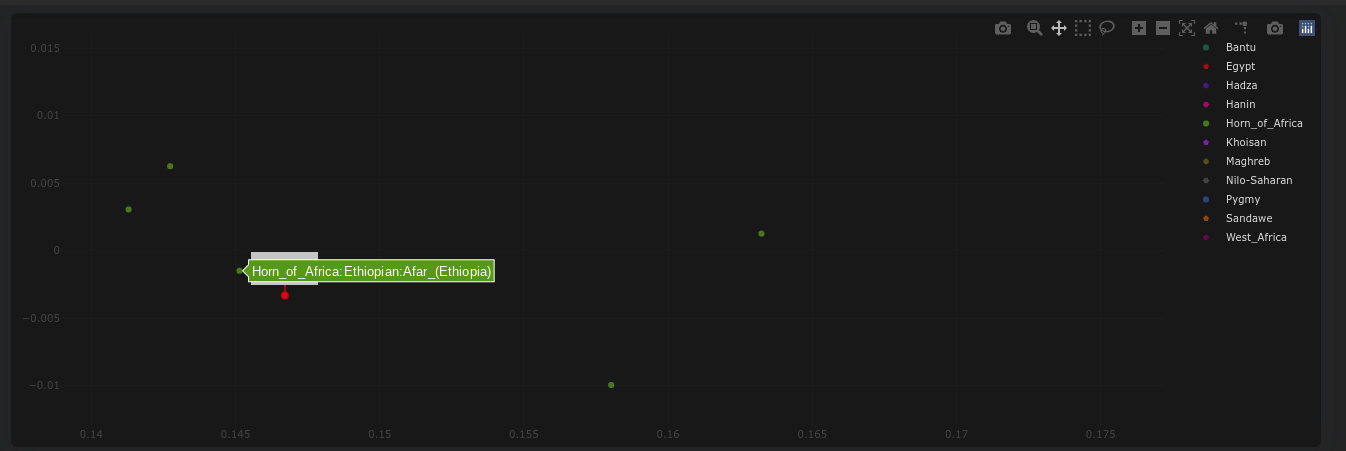Click green point near x 0.163
This screenshot has height=451, width=1346.
[x=761, y=234]
